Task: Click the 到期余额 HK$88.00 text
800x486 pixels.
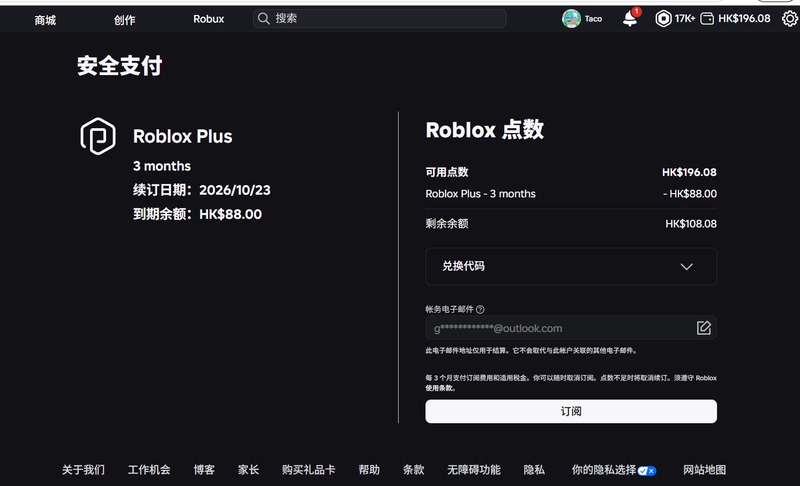Action: [x=197, y=214]
